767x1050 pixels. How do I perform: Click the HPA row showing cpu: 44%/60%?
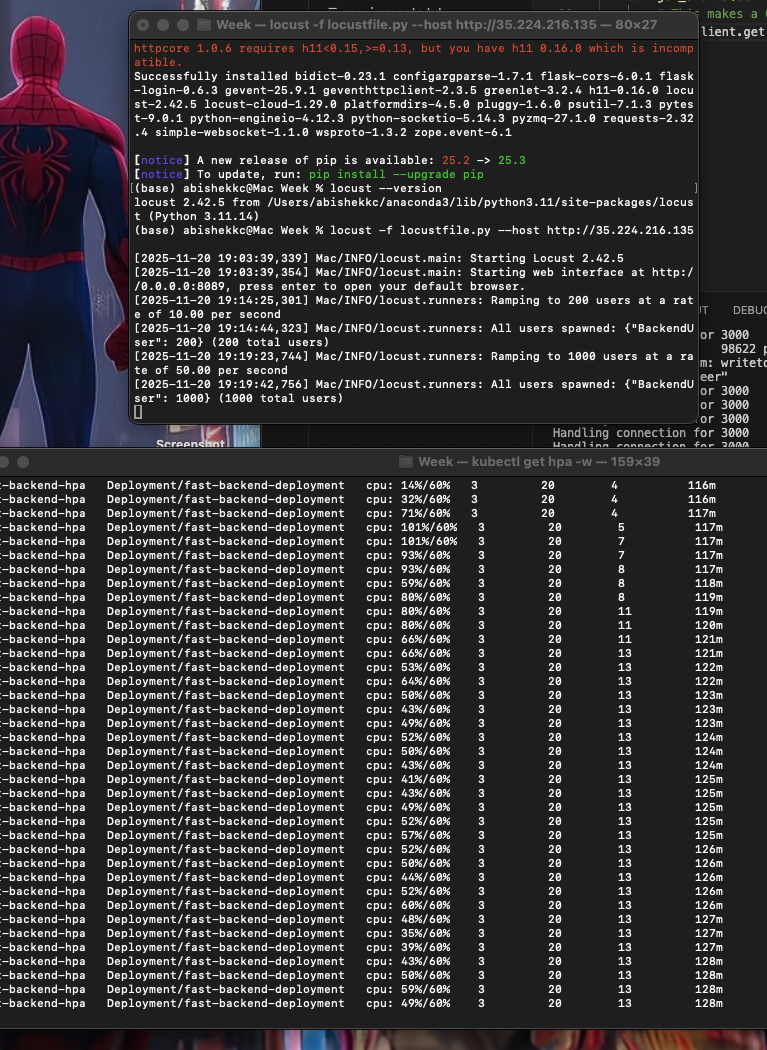coord(361,877)
